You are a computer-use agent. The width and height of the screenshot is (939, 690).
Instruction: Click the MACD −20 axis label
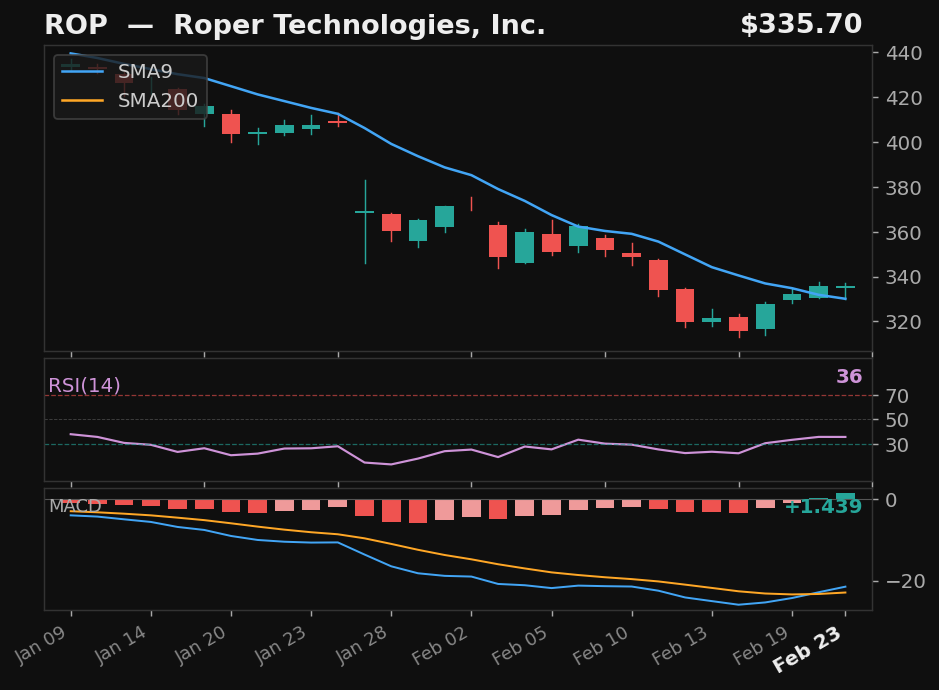click(905, 581)
